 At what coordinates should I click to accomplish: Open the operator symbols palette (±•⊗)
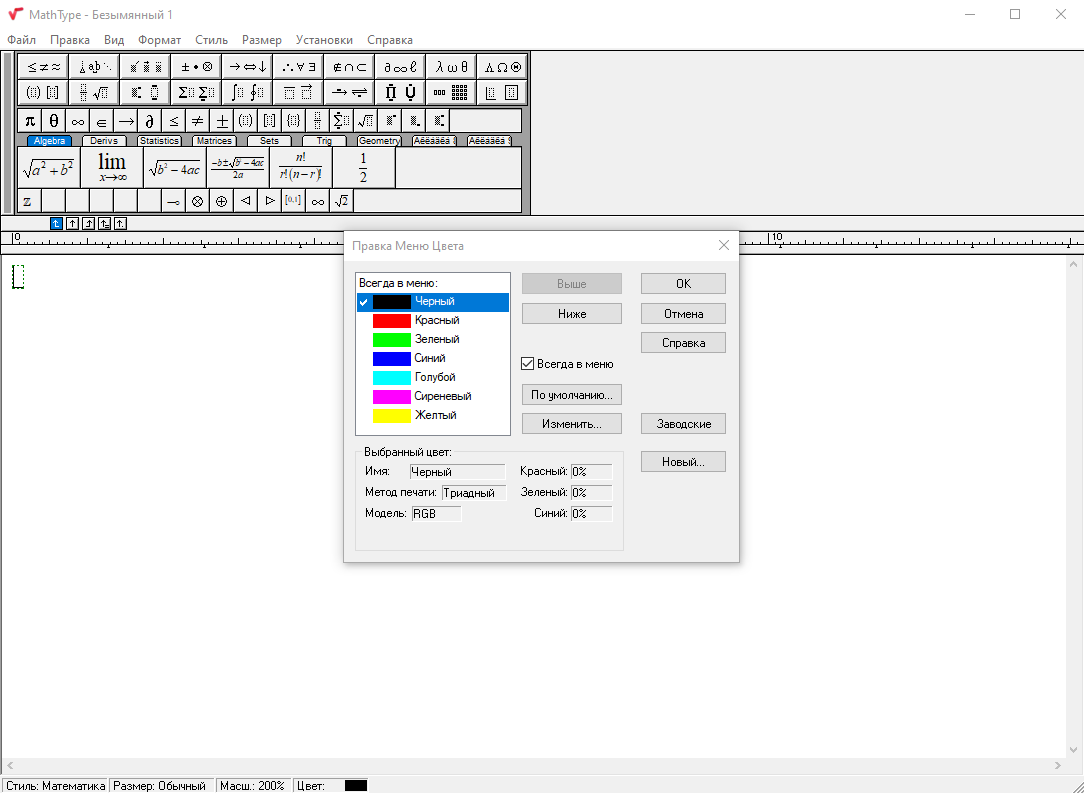point(196,67)
